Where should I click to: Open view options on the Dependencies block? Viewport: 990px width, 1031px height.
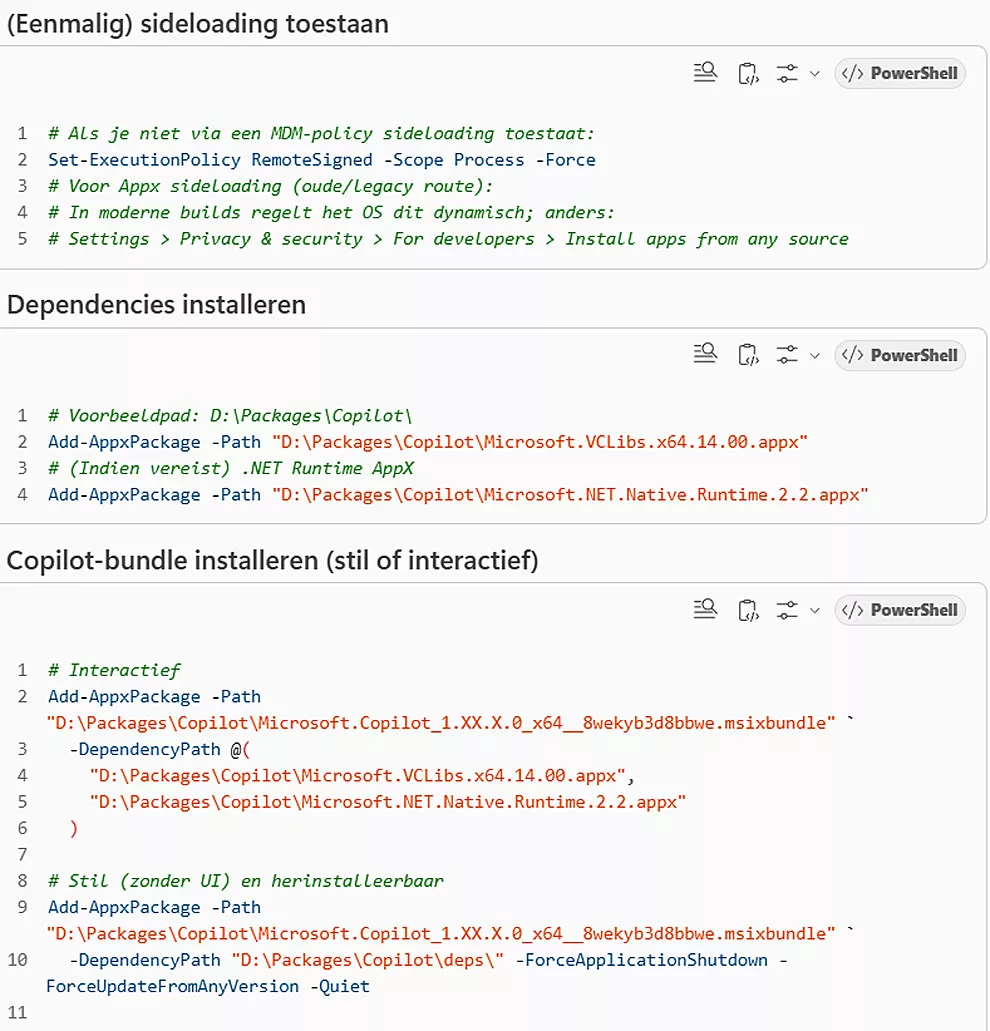pyautogui.click(x=787, y=355)
